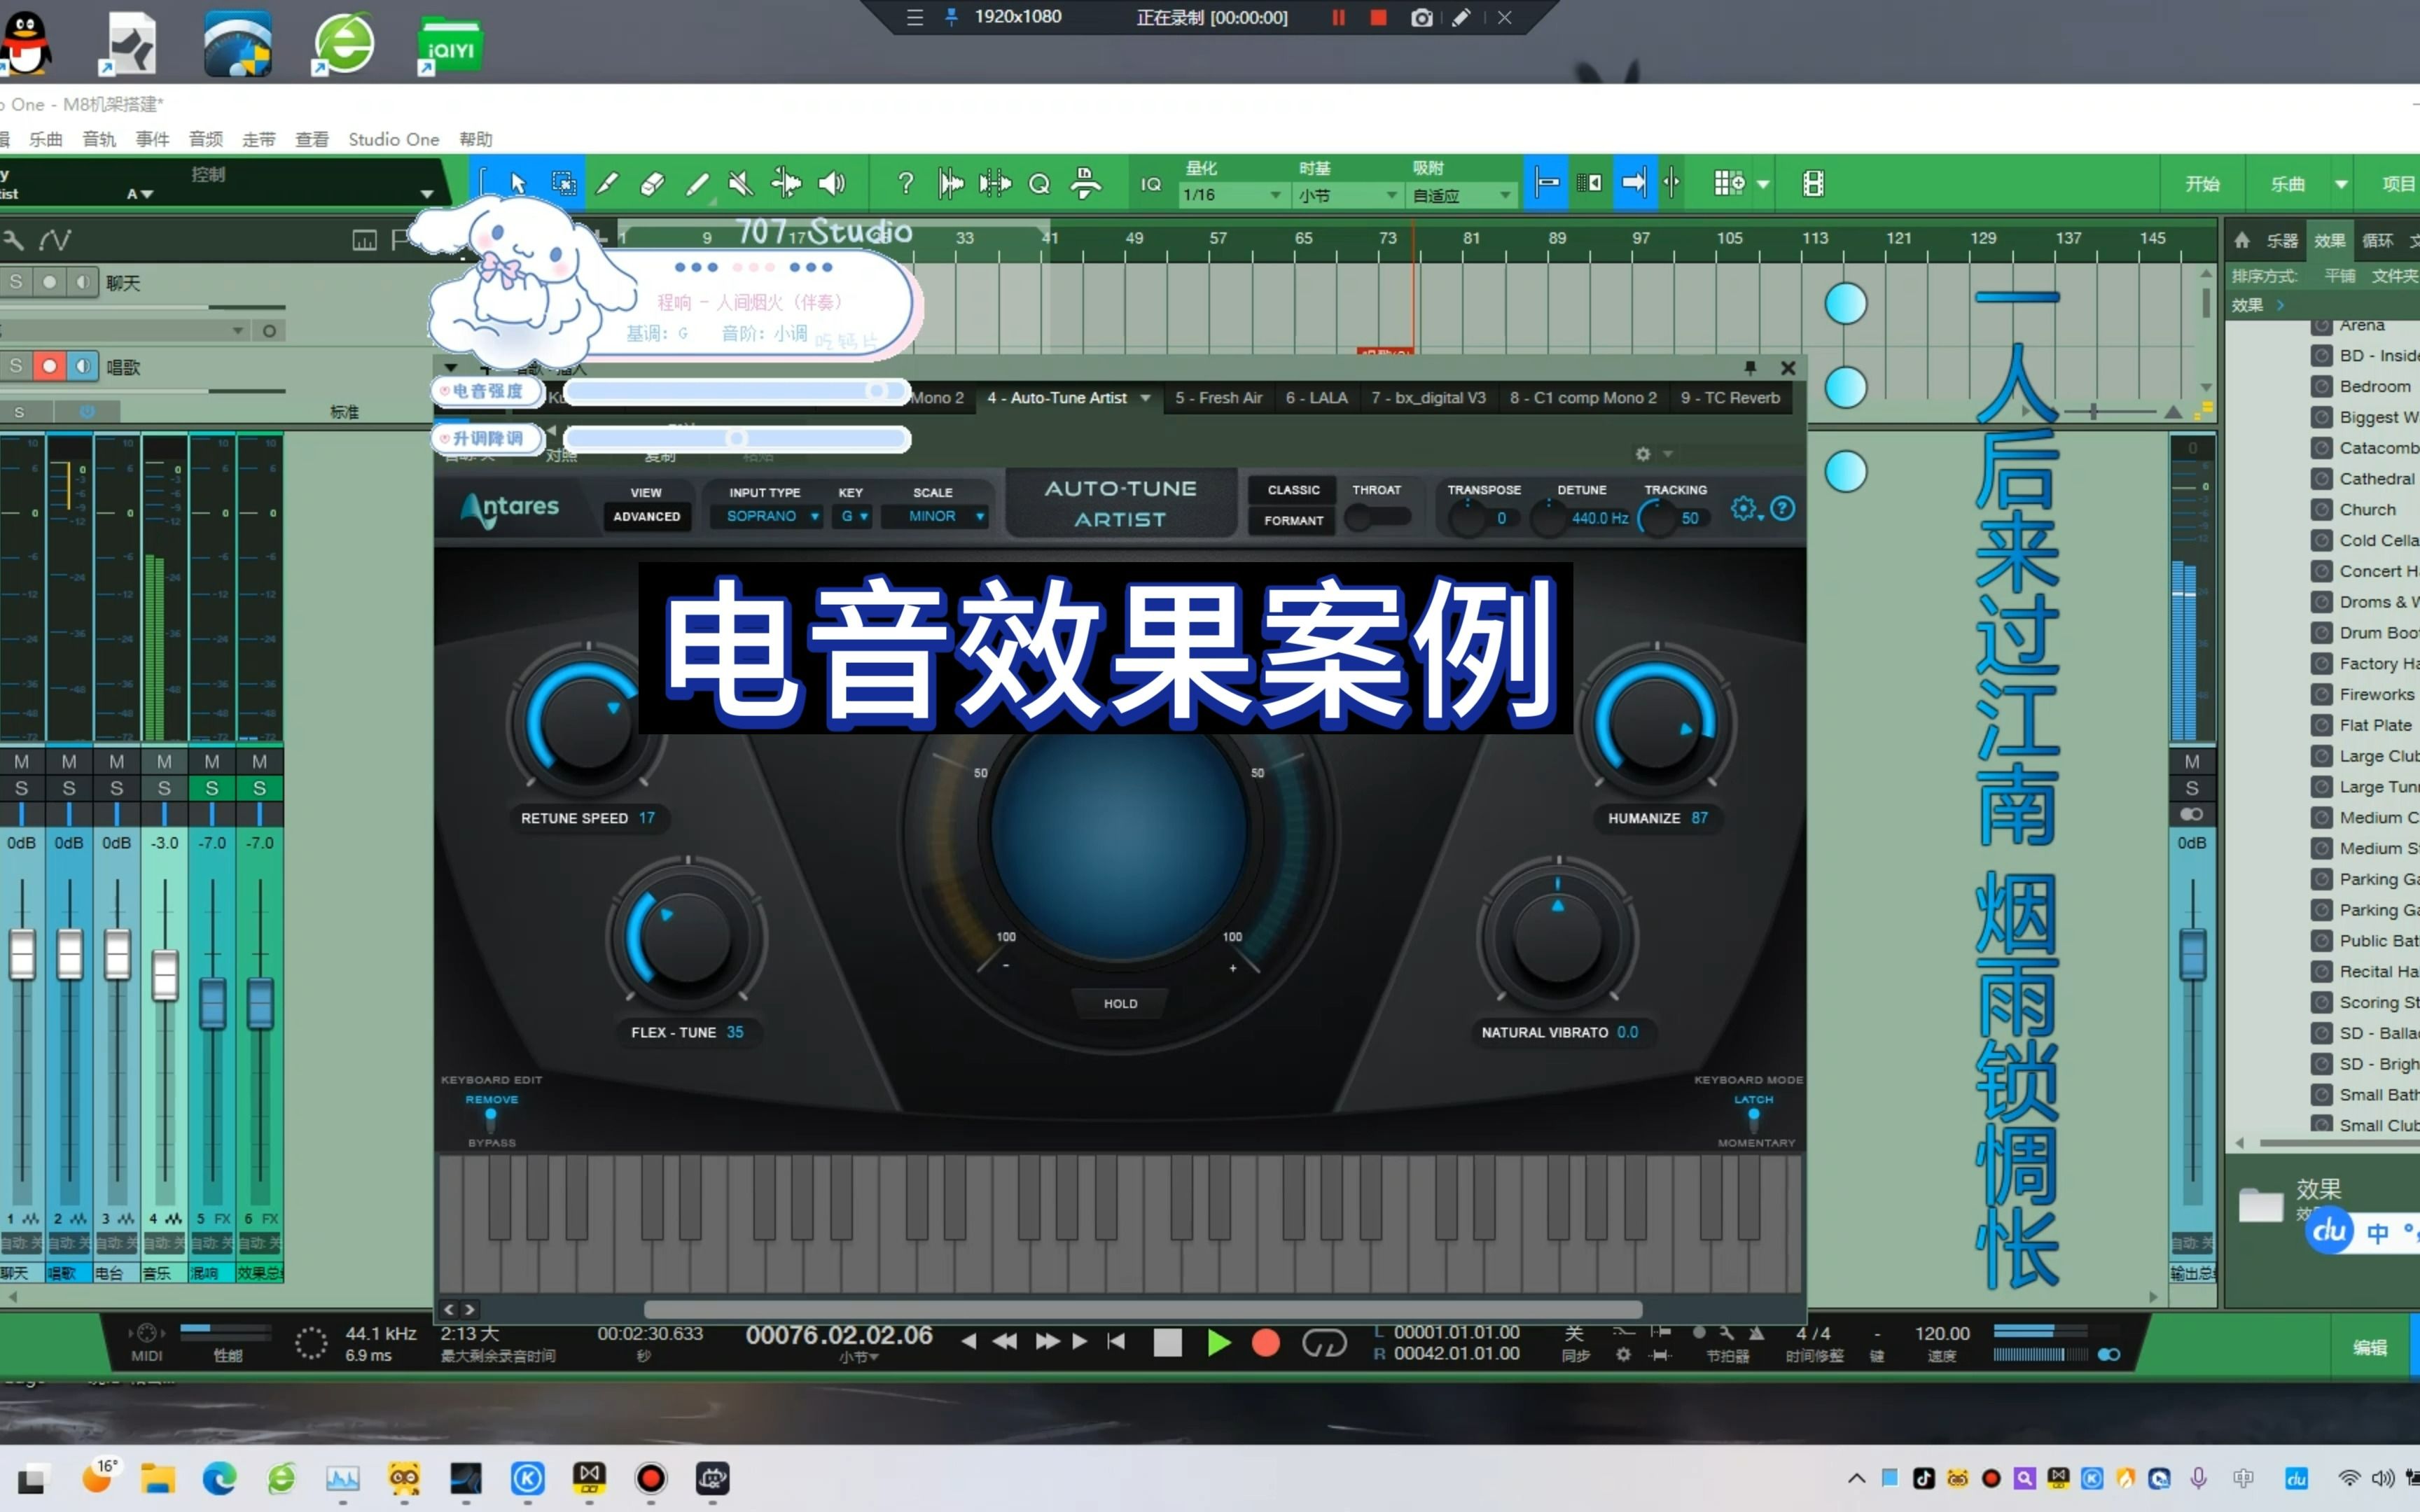Select the mute tool in the toolbar
Image resolution: width=2420 pixels, height=1512 pixels.
coord(740,183)
